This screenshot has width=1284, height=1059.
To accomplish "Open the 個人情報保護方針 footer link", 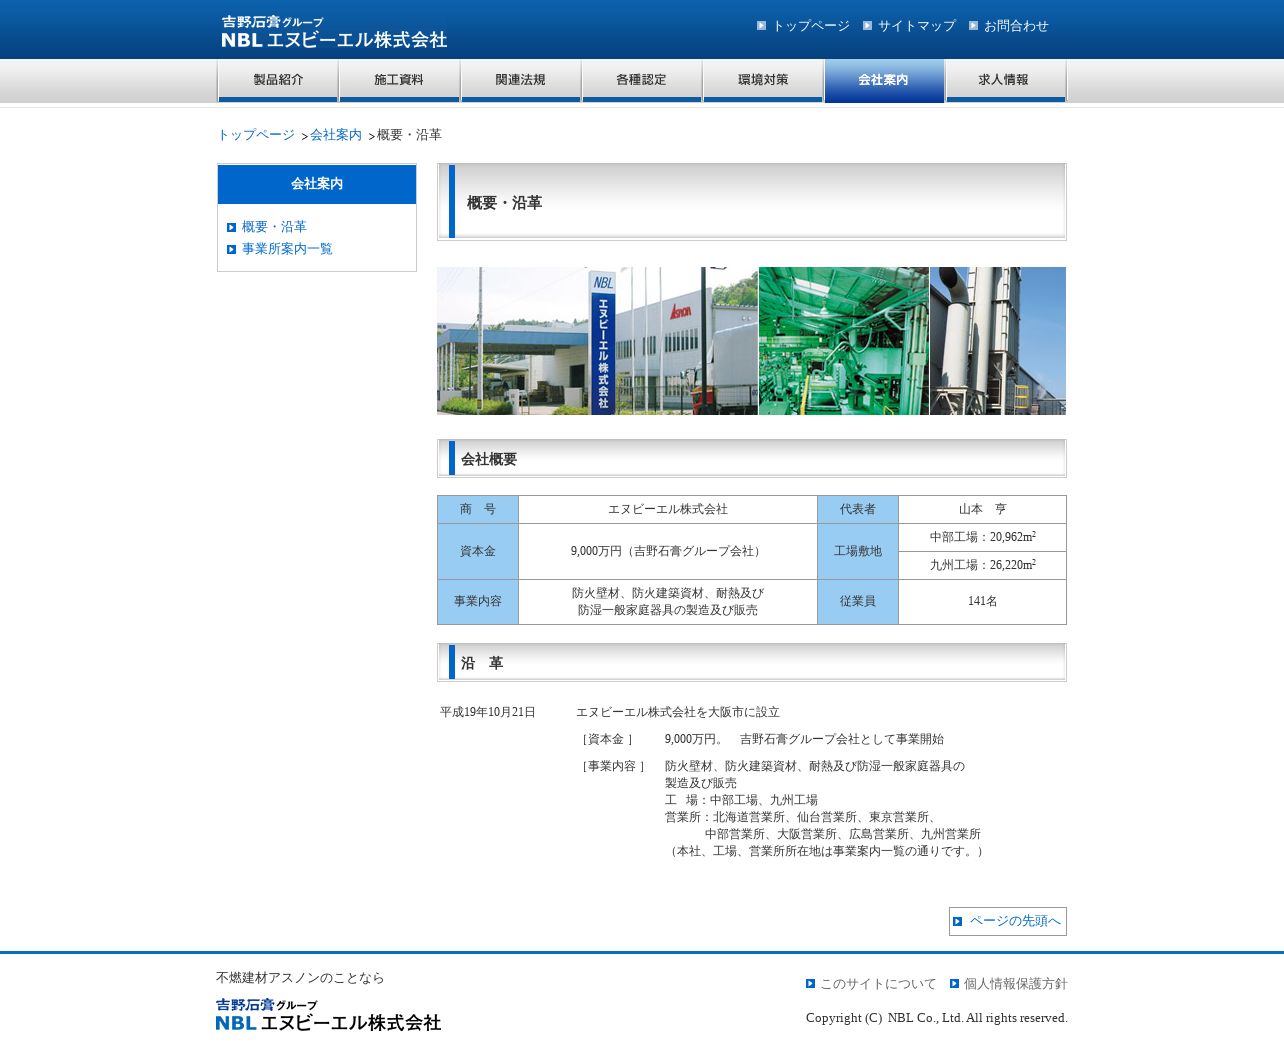I will [1016, 984].
